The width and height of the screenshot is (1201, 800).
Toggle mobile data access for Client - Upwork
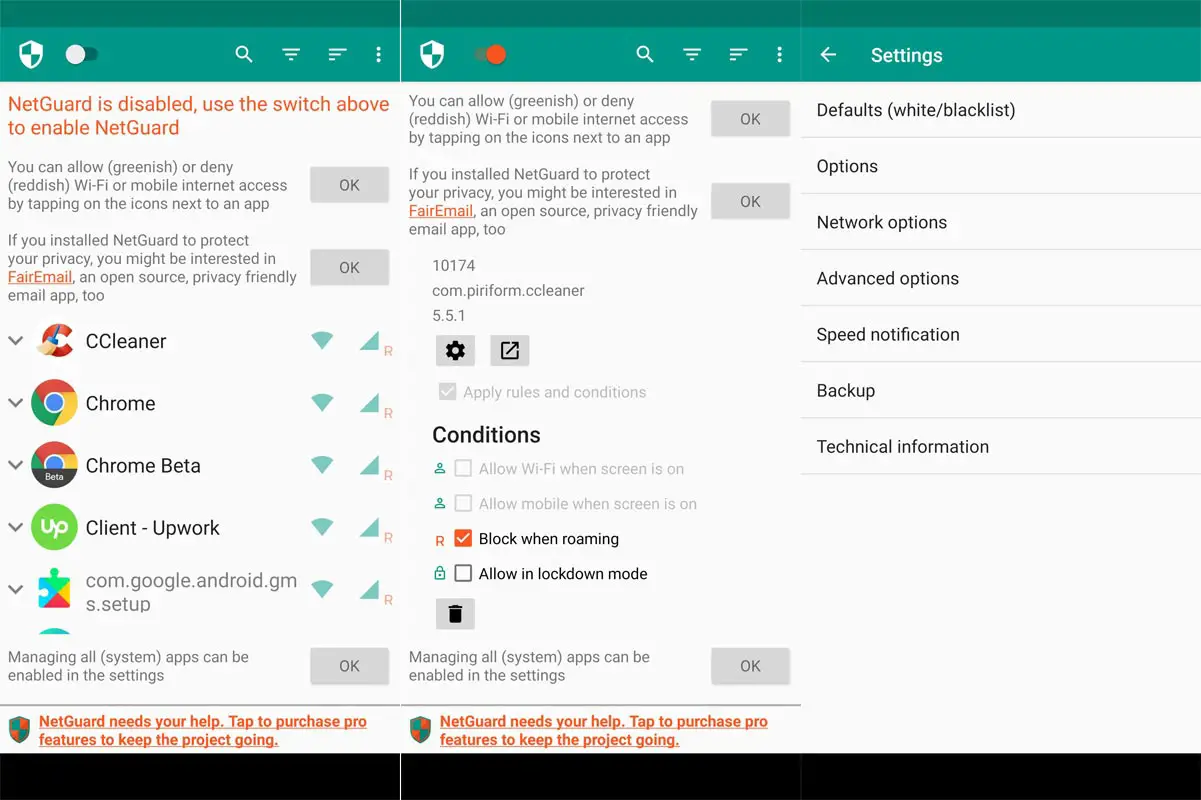(x=369, y=528)
